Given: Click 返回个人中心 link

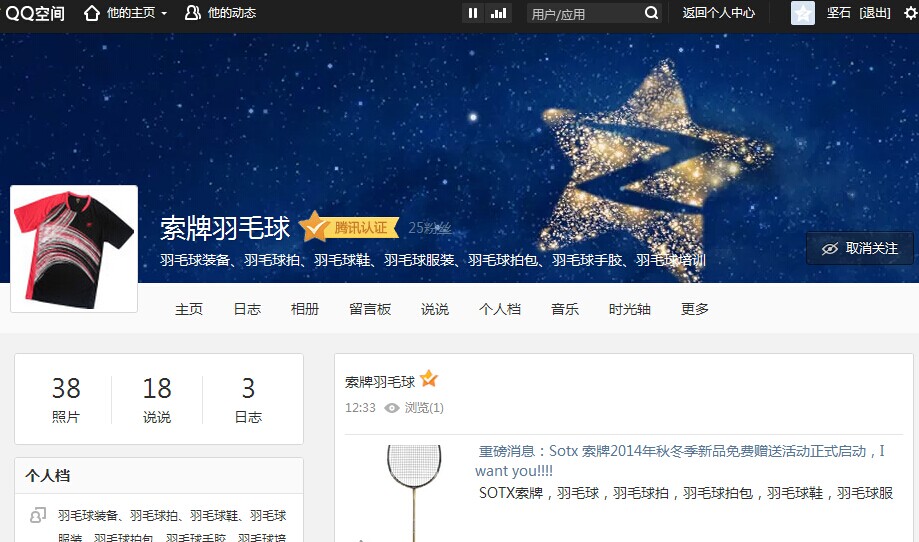Looking at the screenshot, I should (x=719, y=13).
